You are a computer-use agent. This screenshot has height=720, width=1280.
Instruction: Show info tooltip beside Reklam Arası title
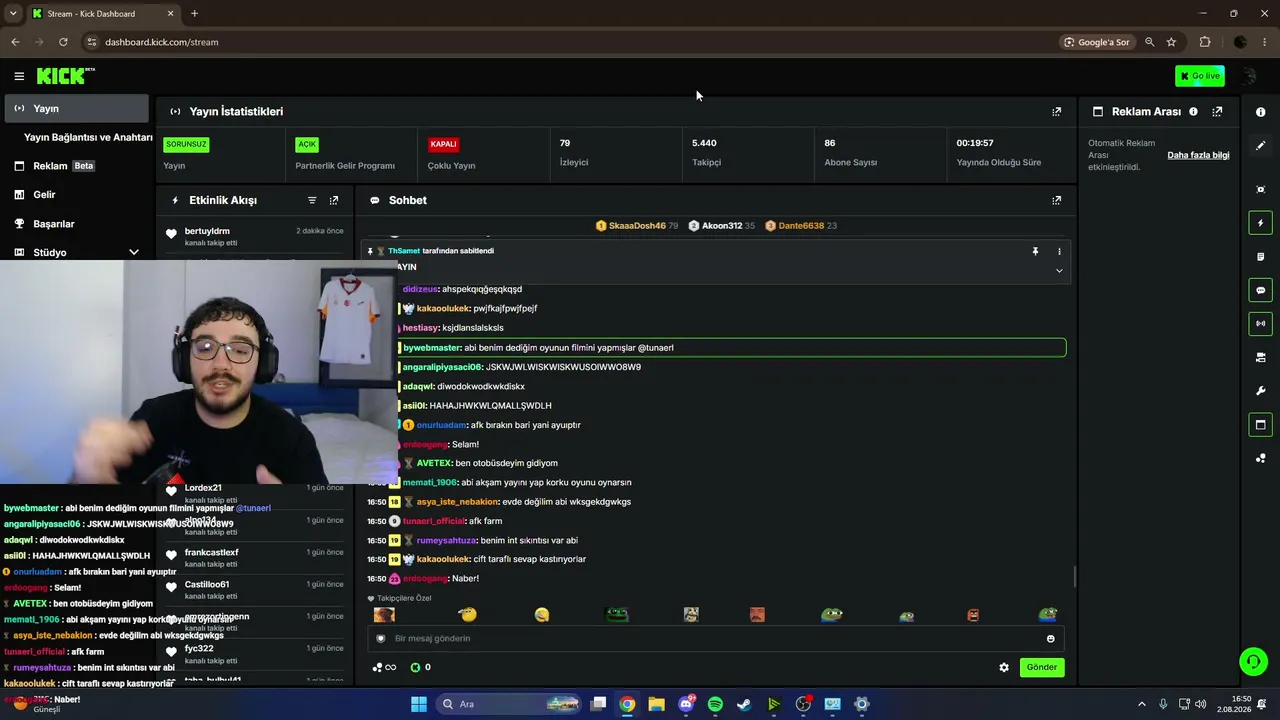pos(1193,112)
